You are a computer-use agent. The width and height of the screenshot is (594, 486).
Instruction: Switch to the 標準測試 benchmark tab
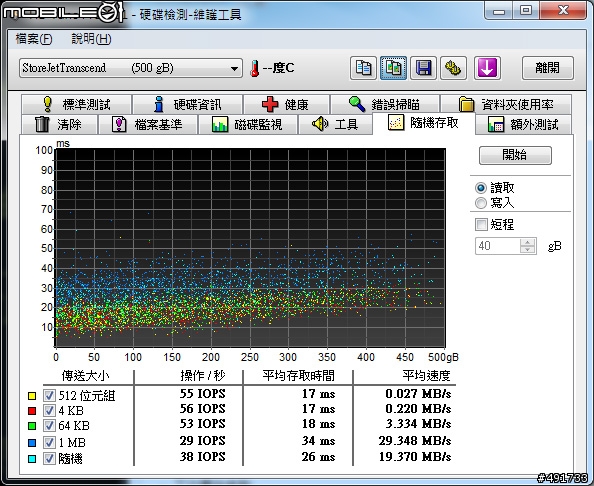click(77, 104)
